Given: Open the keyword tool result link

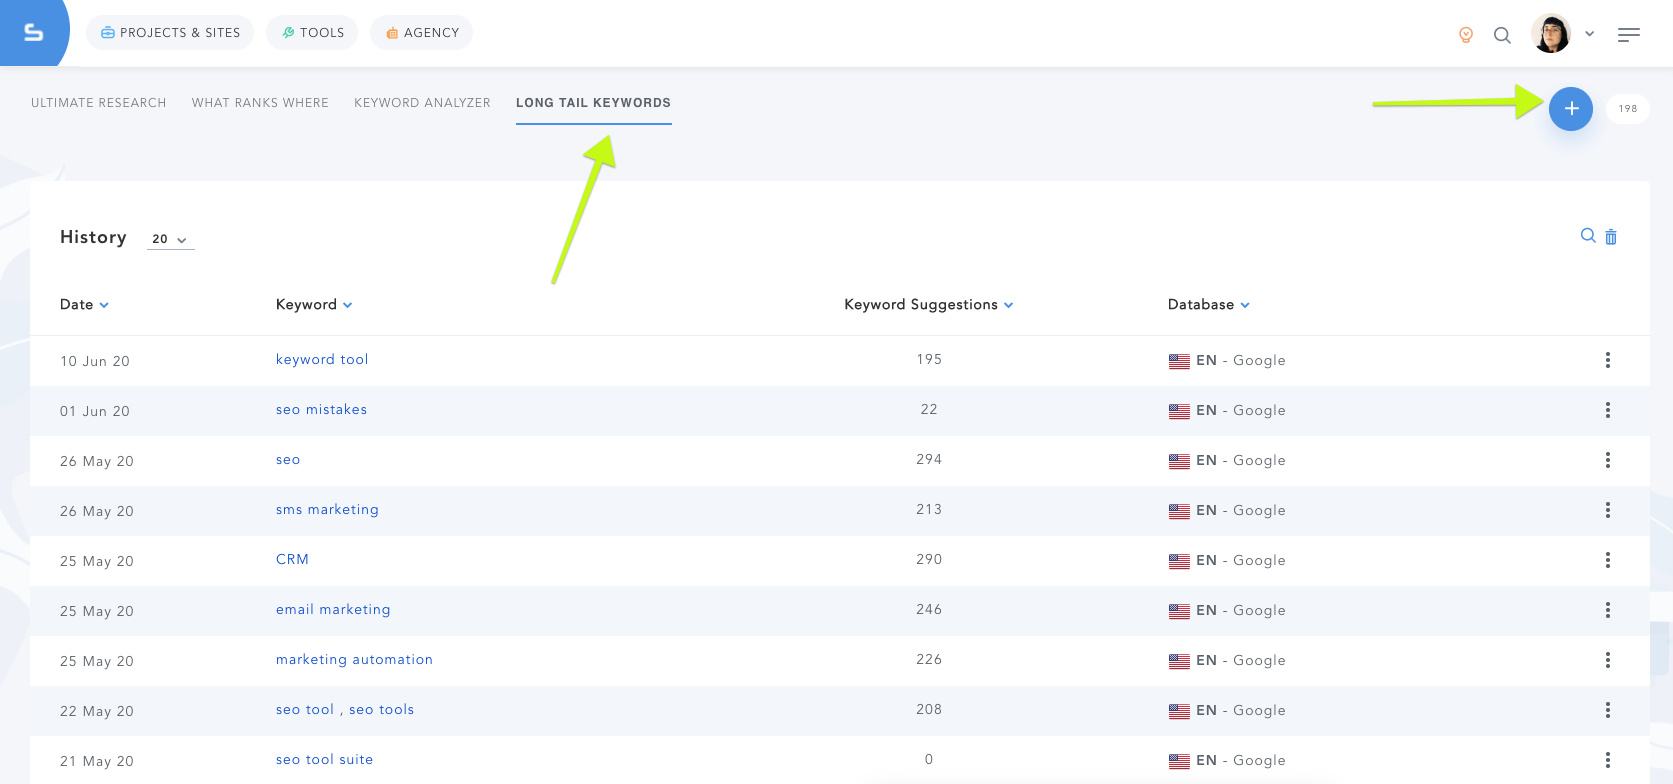Looking at the screenshot, I should click(322, 359).
